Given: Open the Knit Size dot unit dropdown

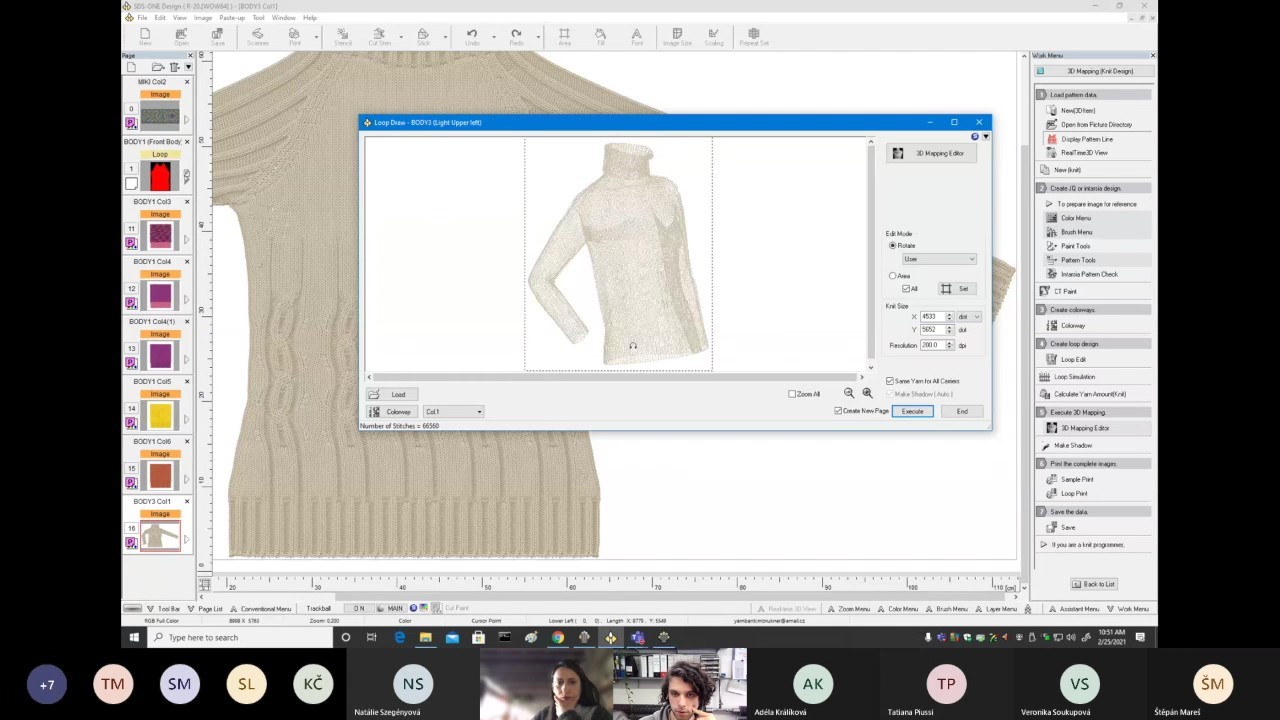Looking at the screenshot, I should point(969,317).
